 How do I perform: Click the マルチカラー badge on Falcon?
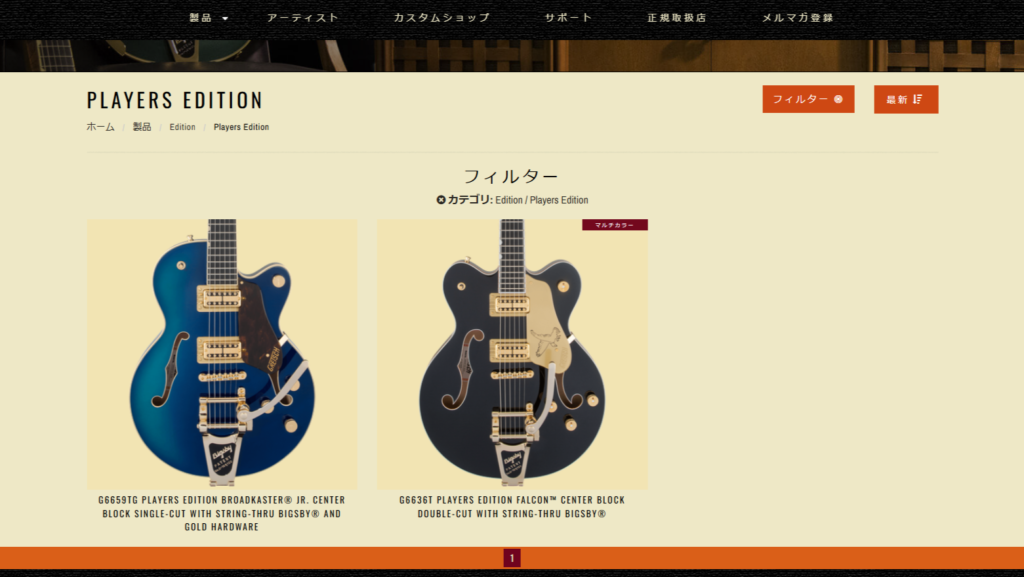point(615,225)
